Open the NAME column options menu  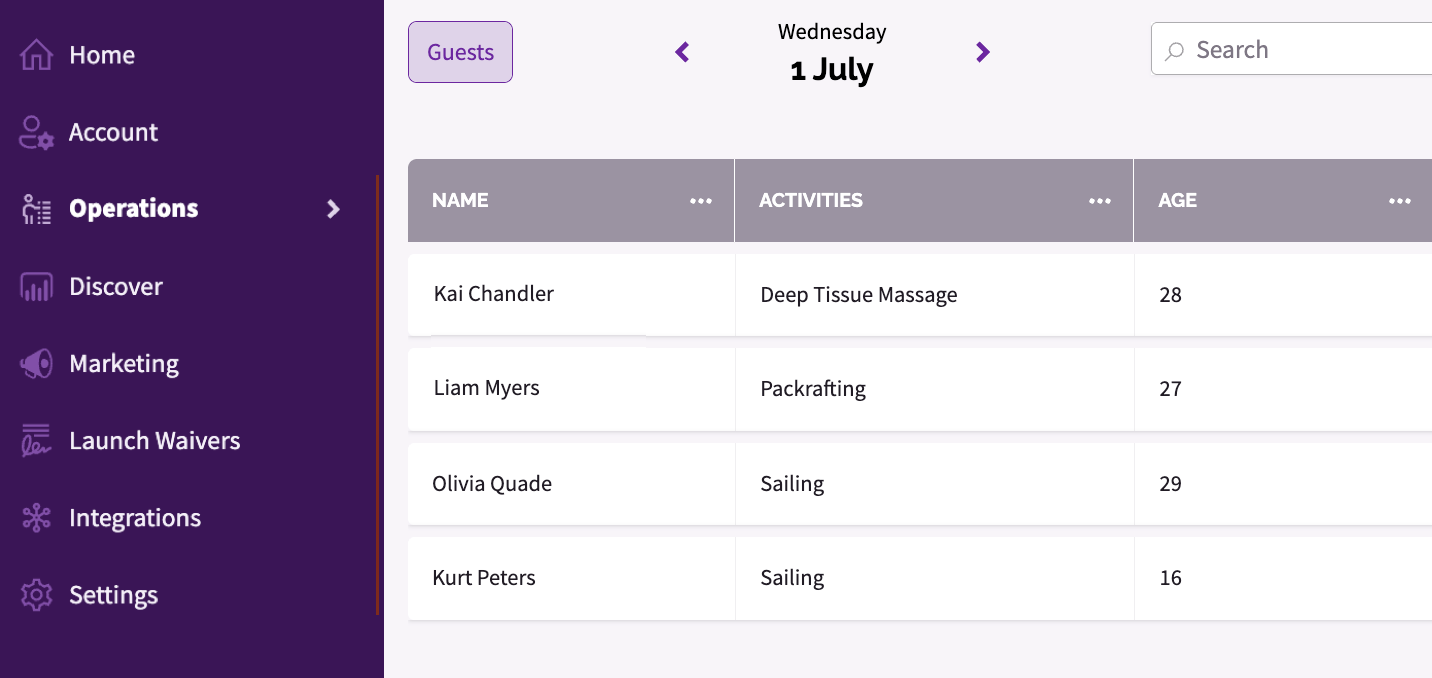(701, 201)
